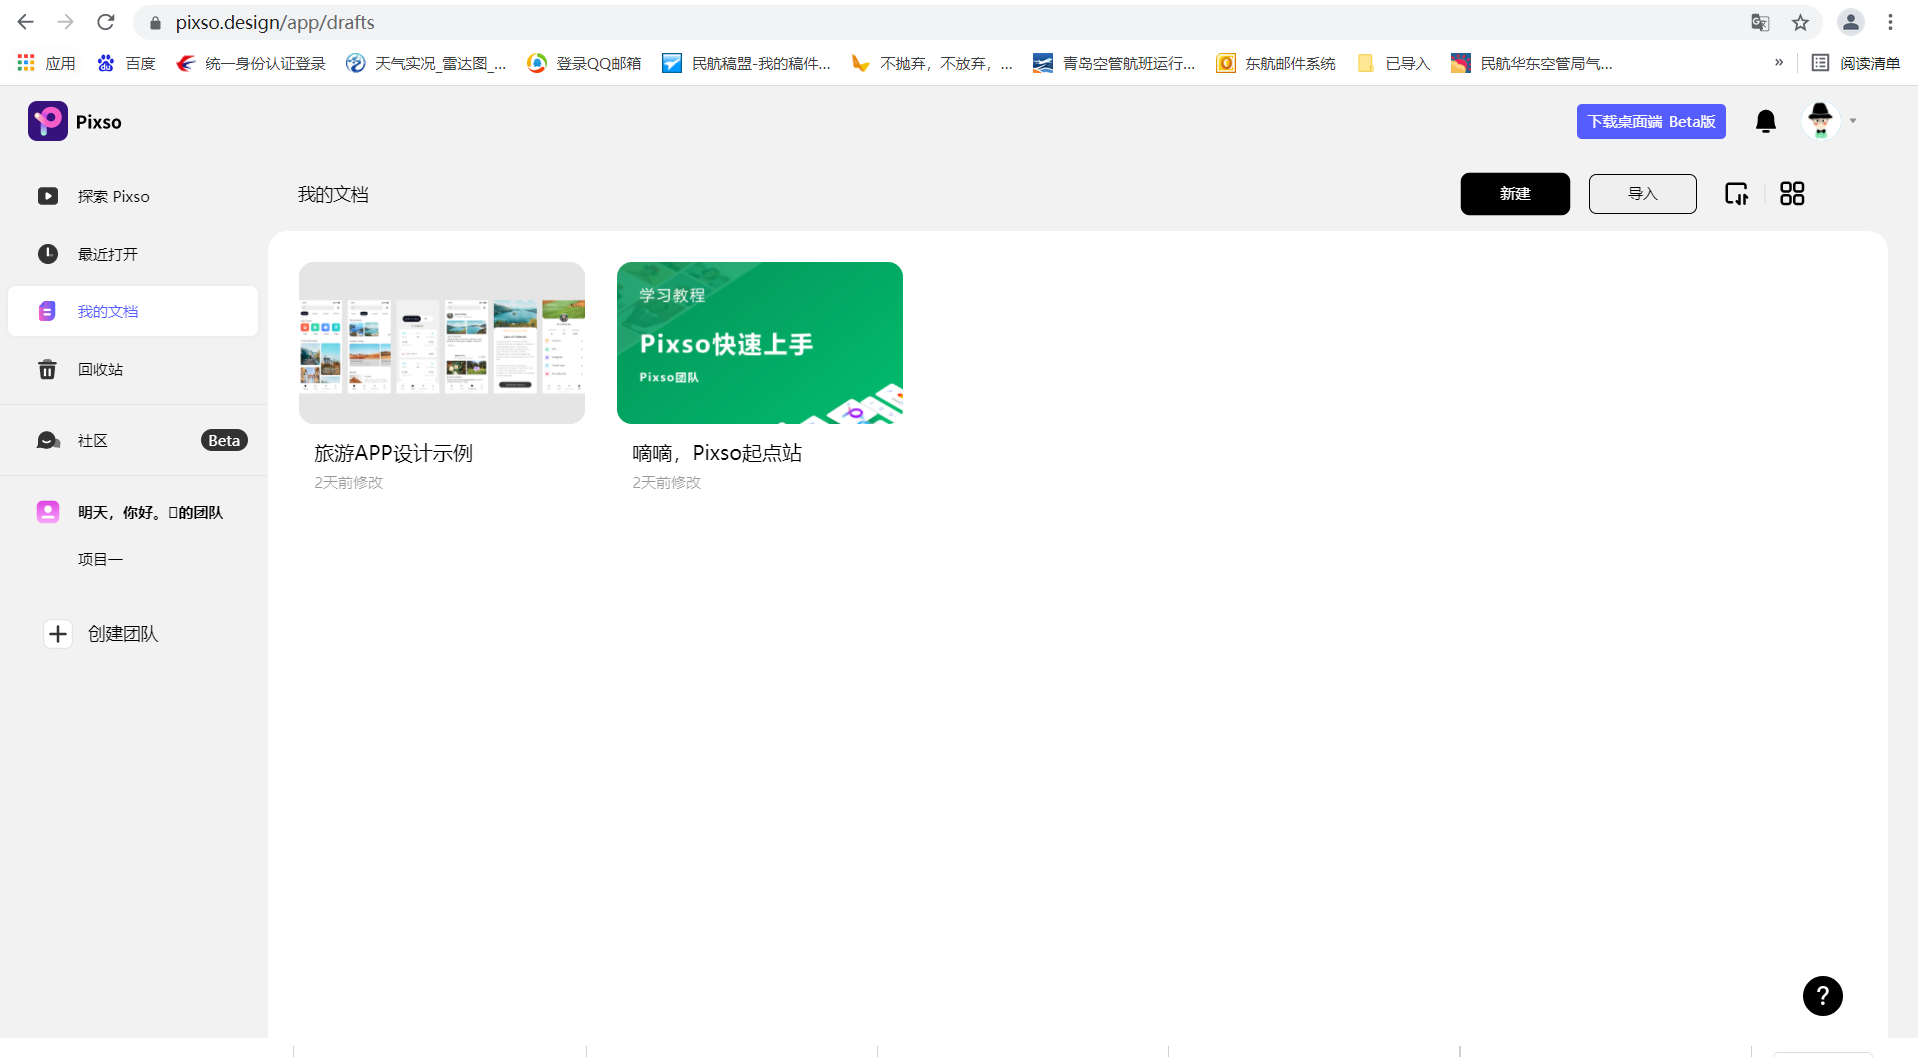
Task: Click 2天前修改 under 嘀嘀，Pixso起点站
Action: pos(667,482)
